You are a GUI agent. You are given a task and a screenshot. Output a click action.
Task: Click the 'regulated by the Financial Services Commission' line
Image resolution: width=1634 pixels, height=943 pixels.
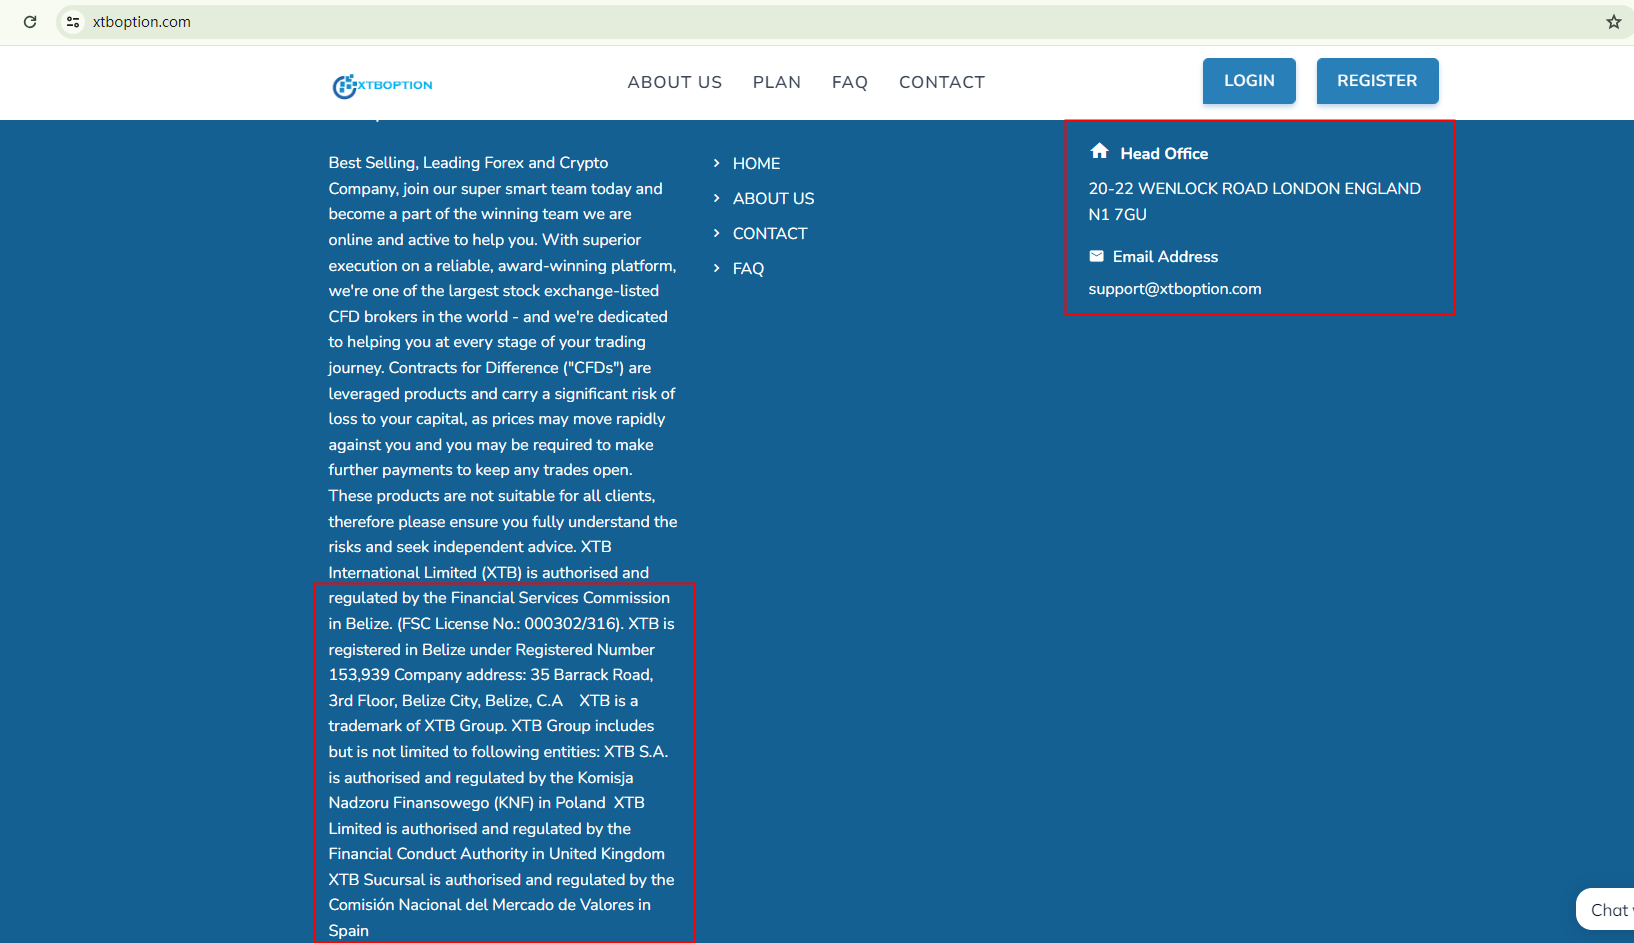(499, 598)
